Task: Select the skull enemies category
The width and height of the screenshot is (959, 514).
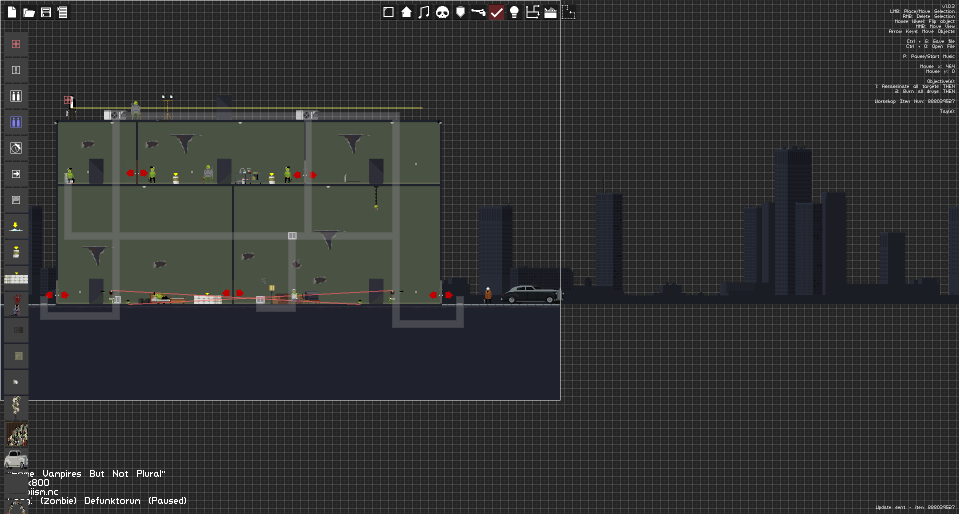Action: (442, 12)
